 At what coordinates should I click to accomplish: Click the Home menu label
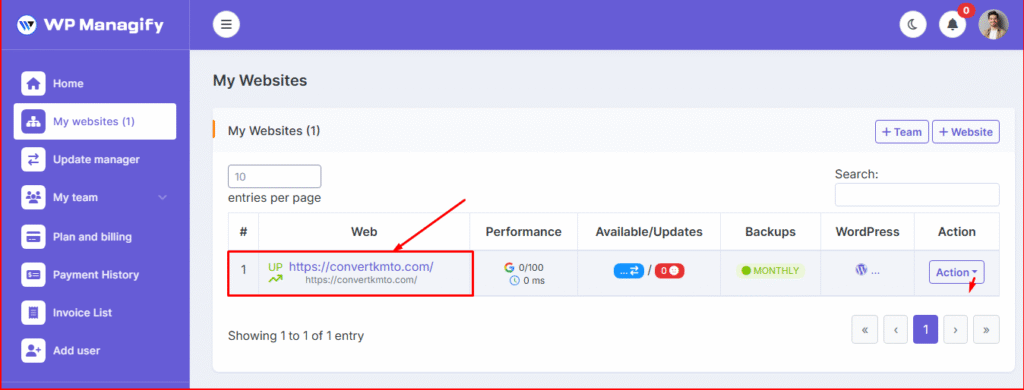coord(69,84)
